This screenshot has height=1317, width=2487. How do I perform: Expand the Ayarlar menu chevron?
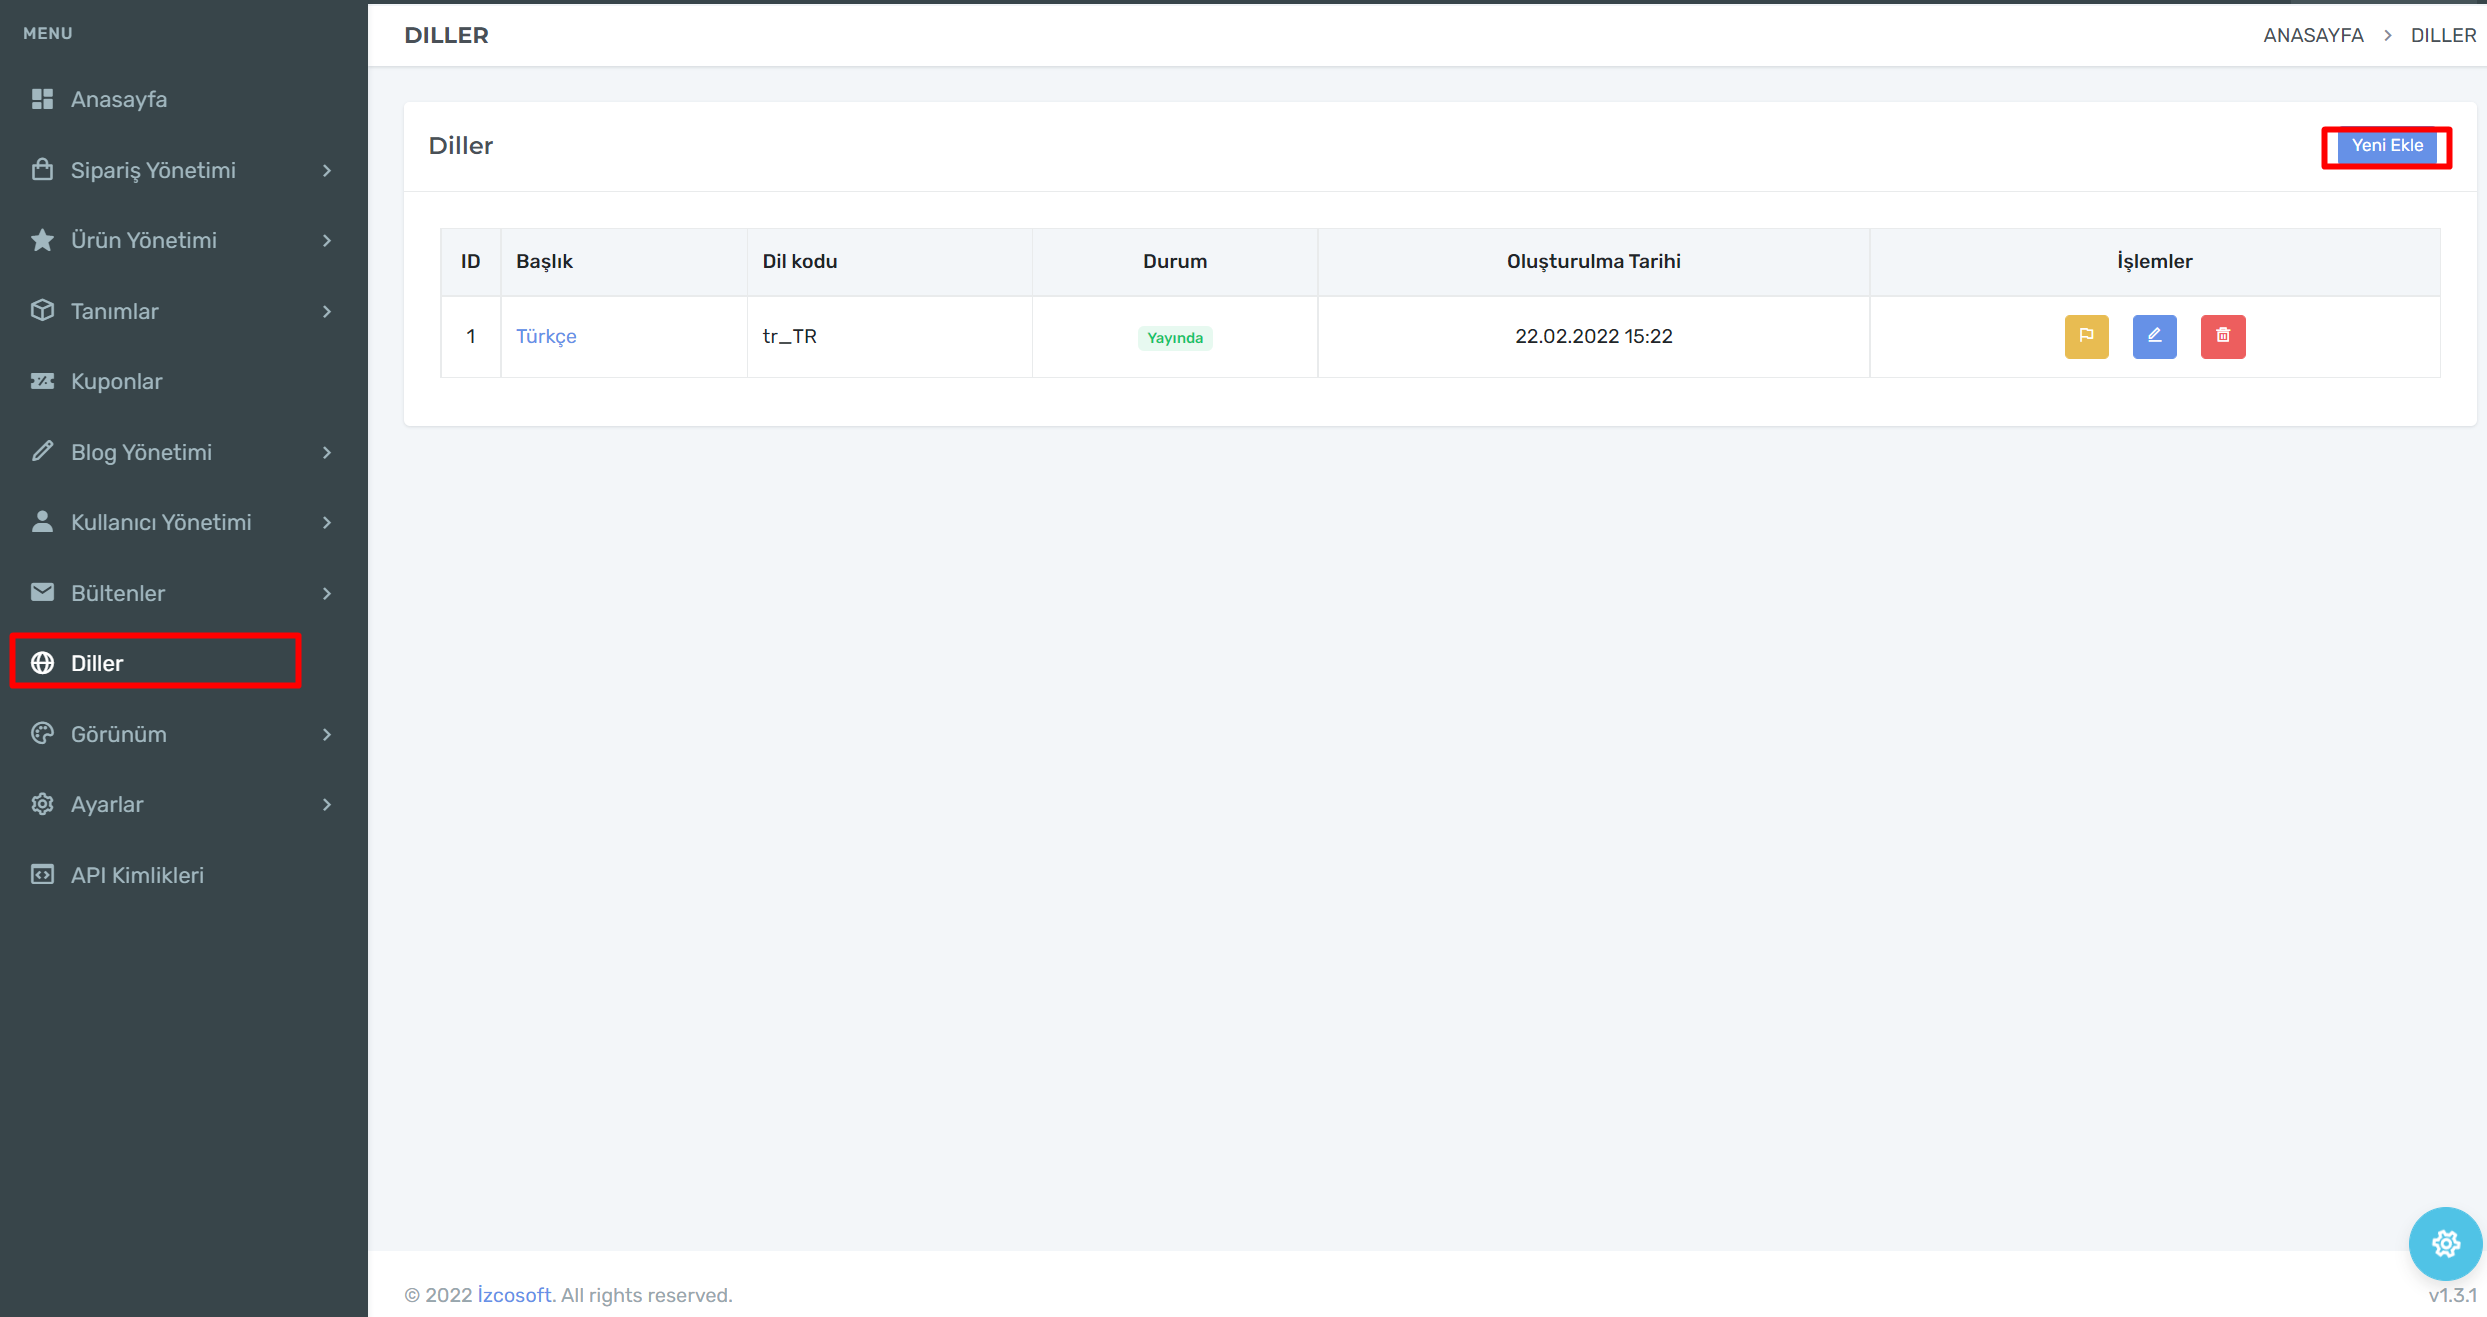click(x=327, y=805)
